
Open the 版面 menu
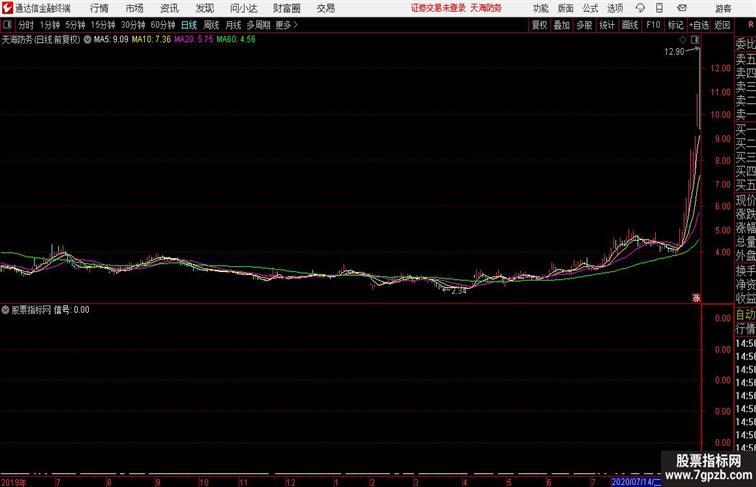[x=566, y=8]
